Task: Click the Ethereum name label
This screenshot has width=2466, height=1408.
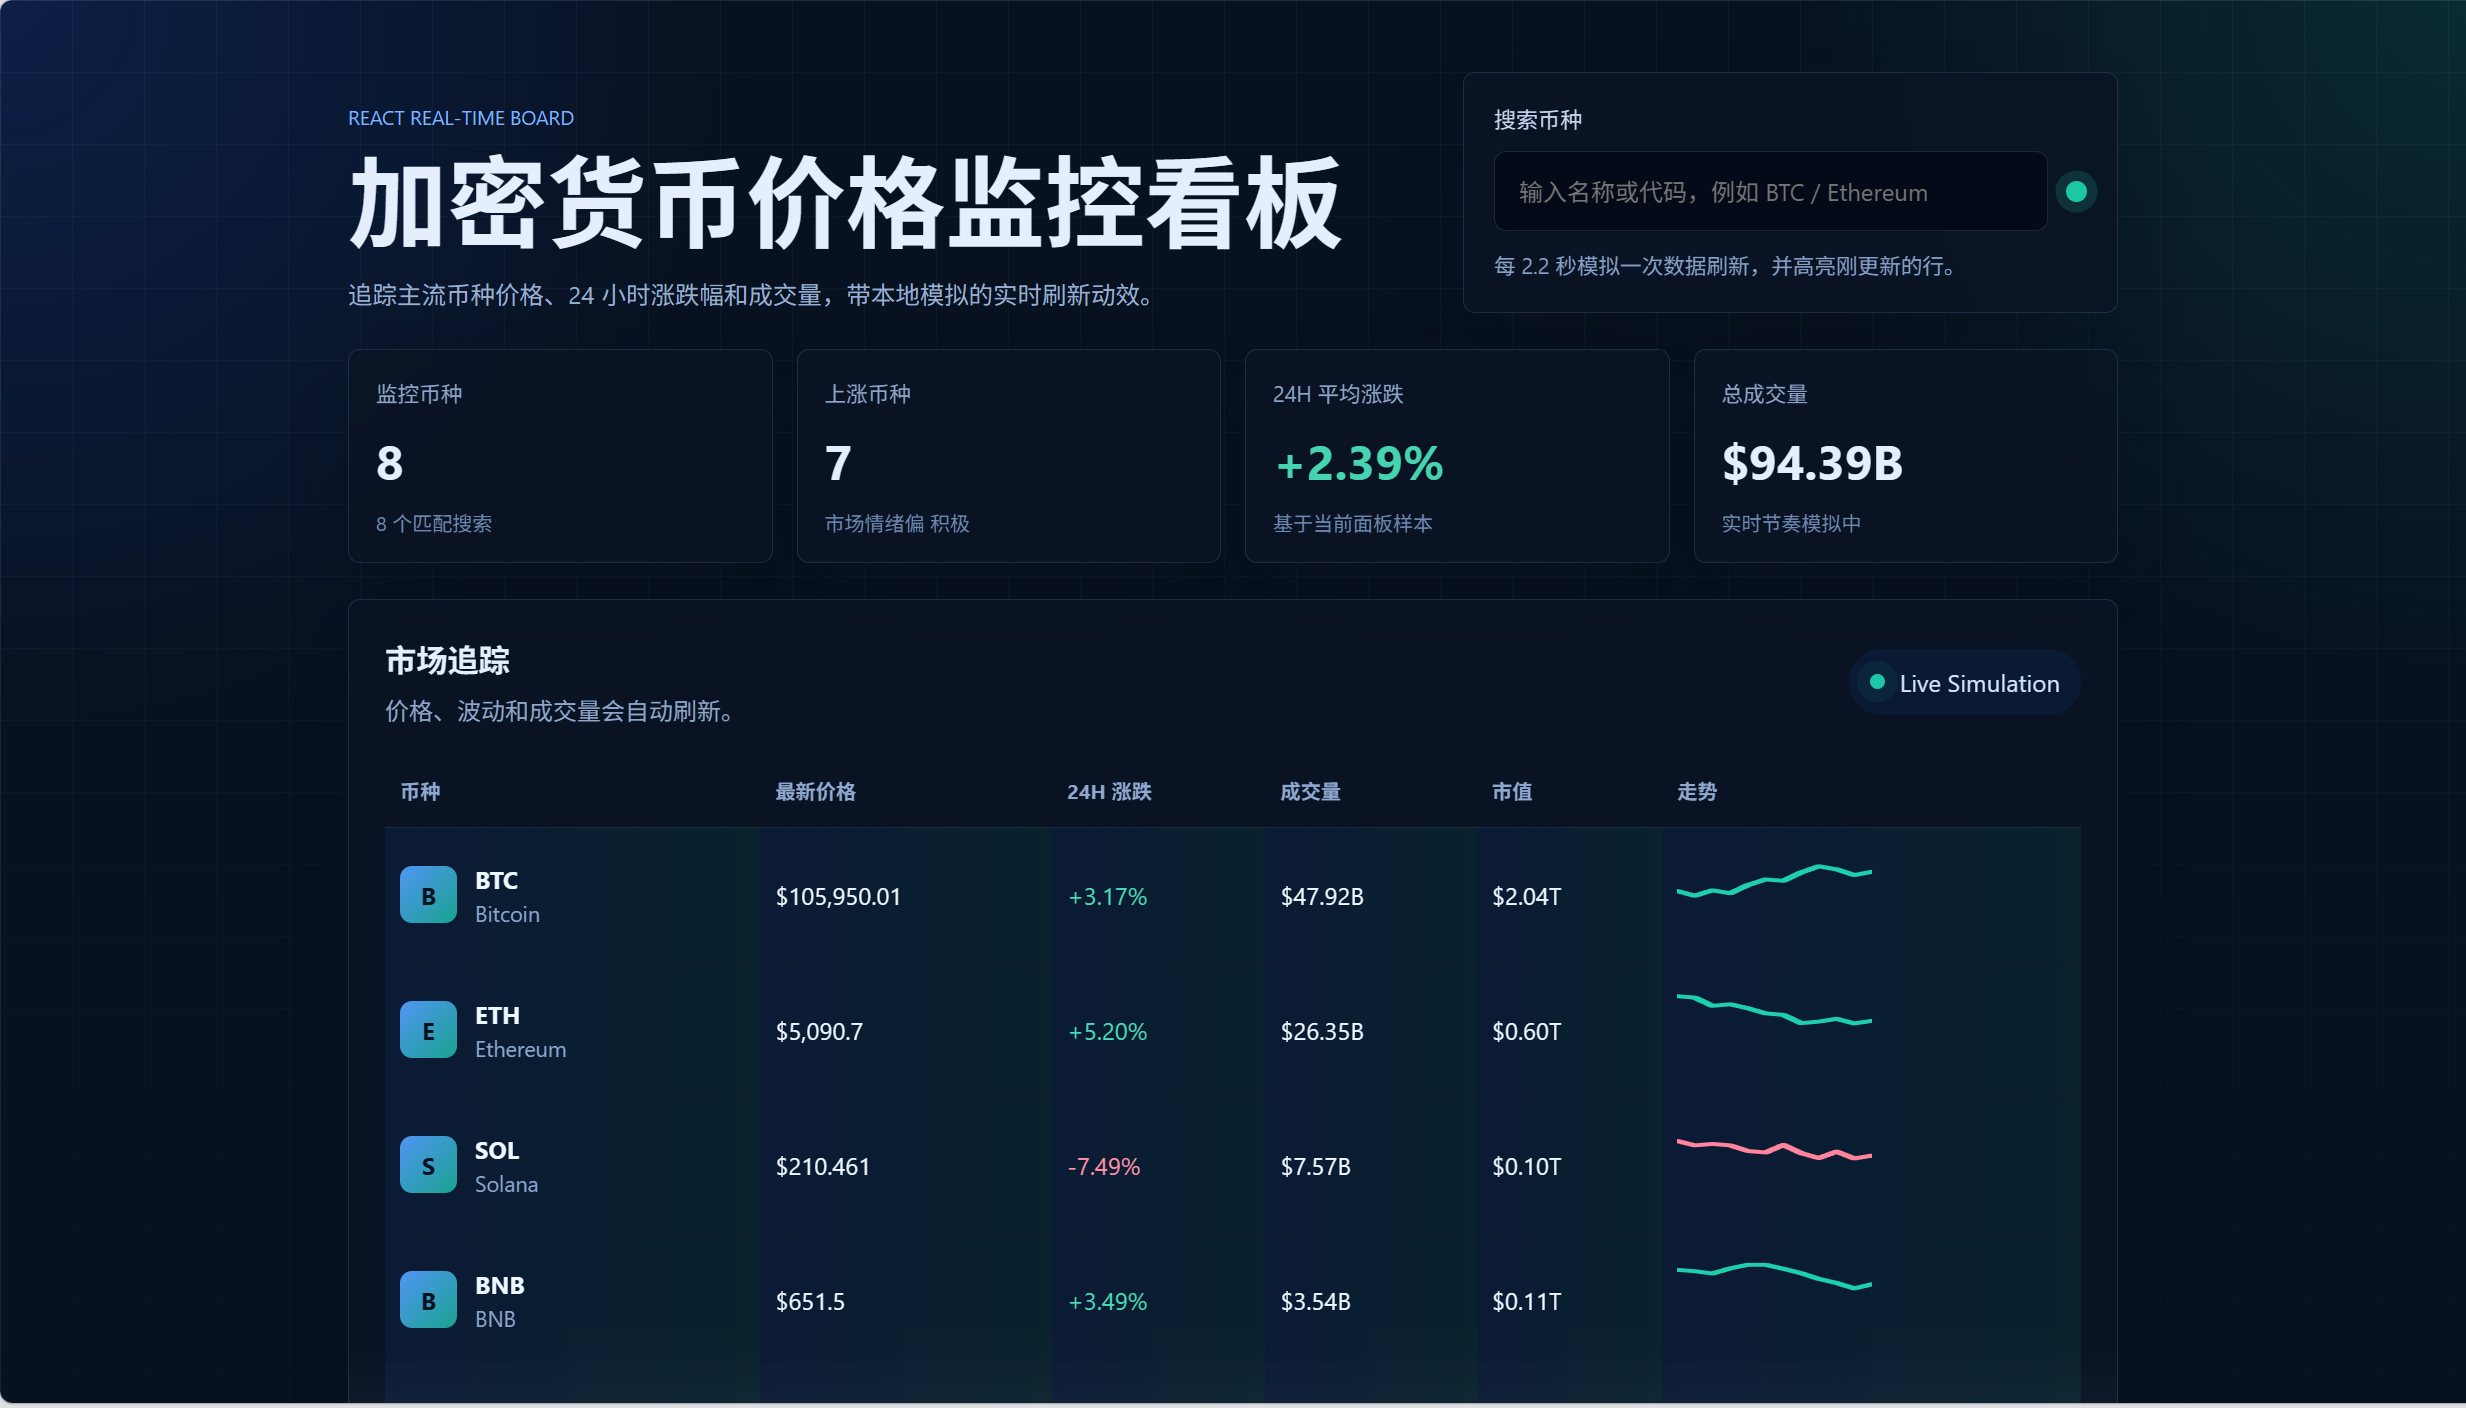Action: 520,1049
